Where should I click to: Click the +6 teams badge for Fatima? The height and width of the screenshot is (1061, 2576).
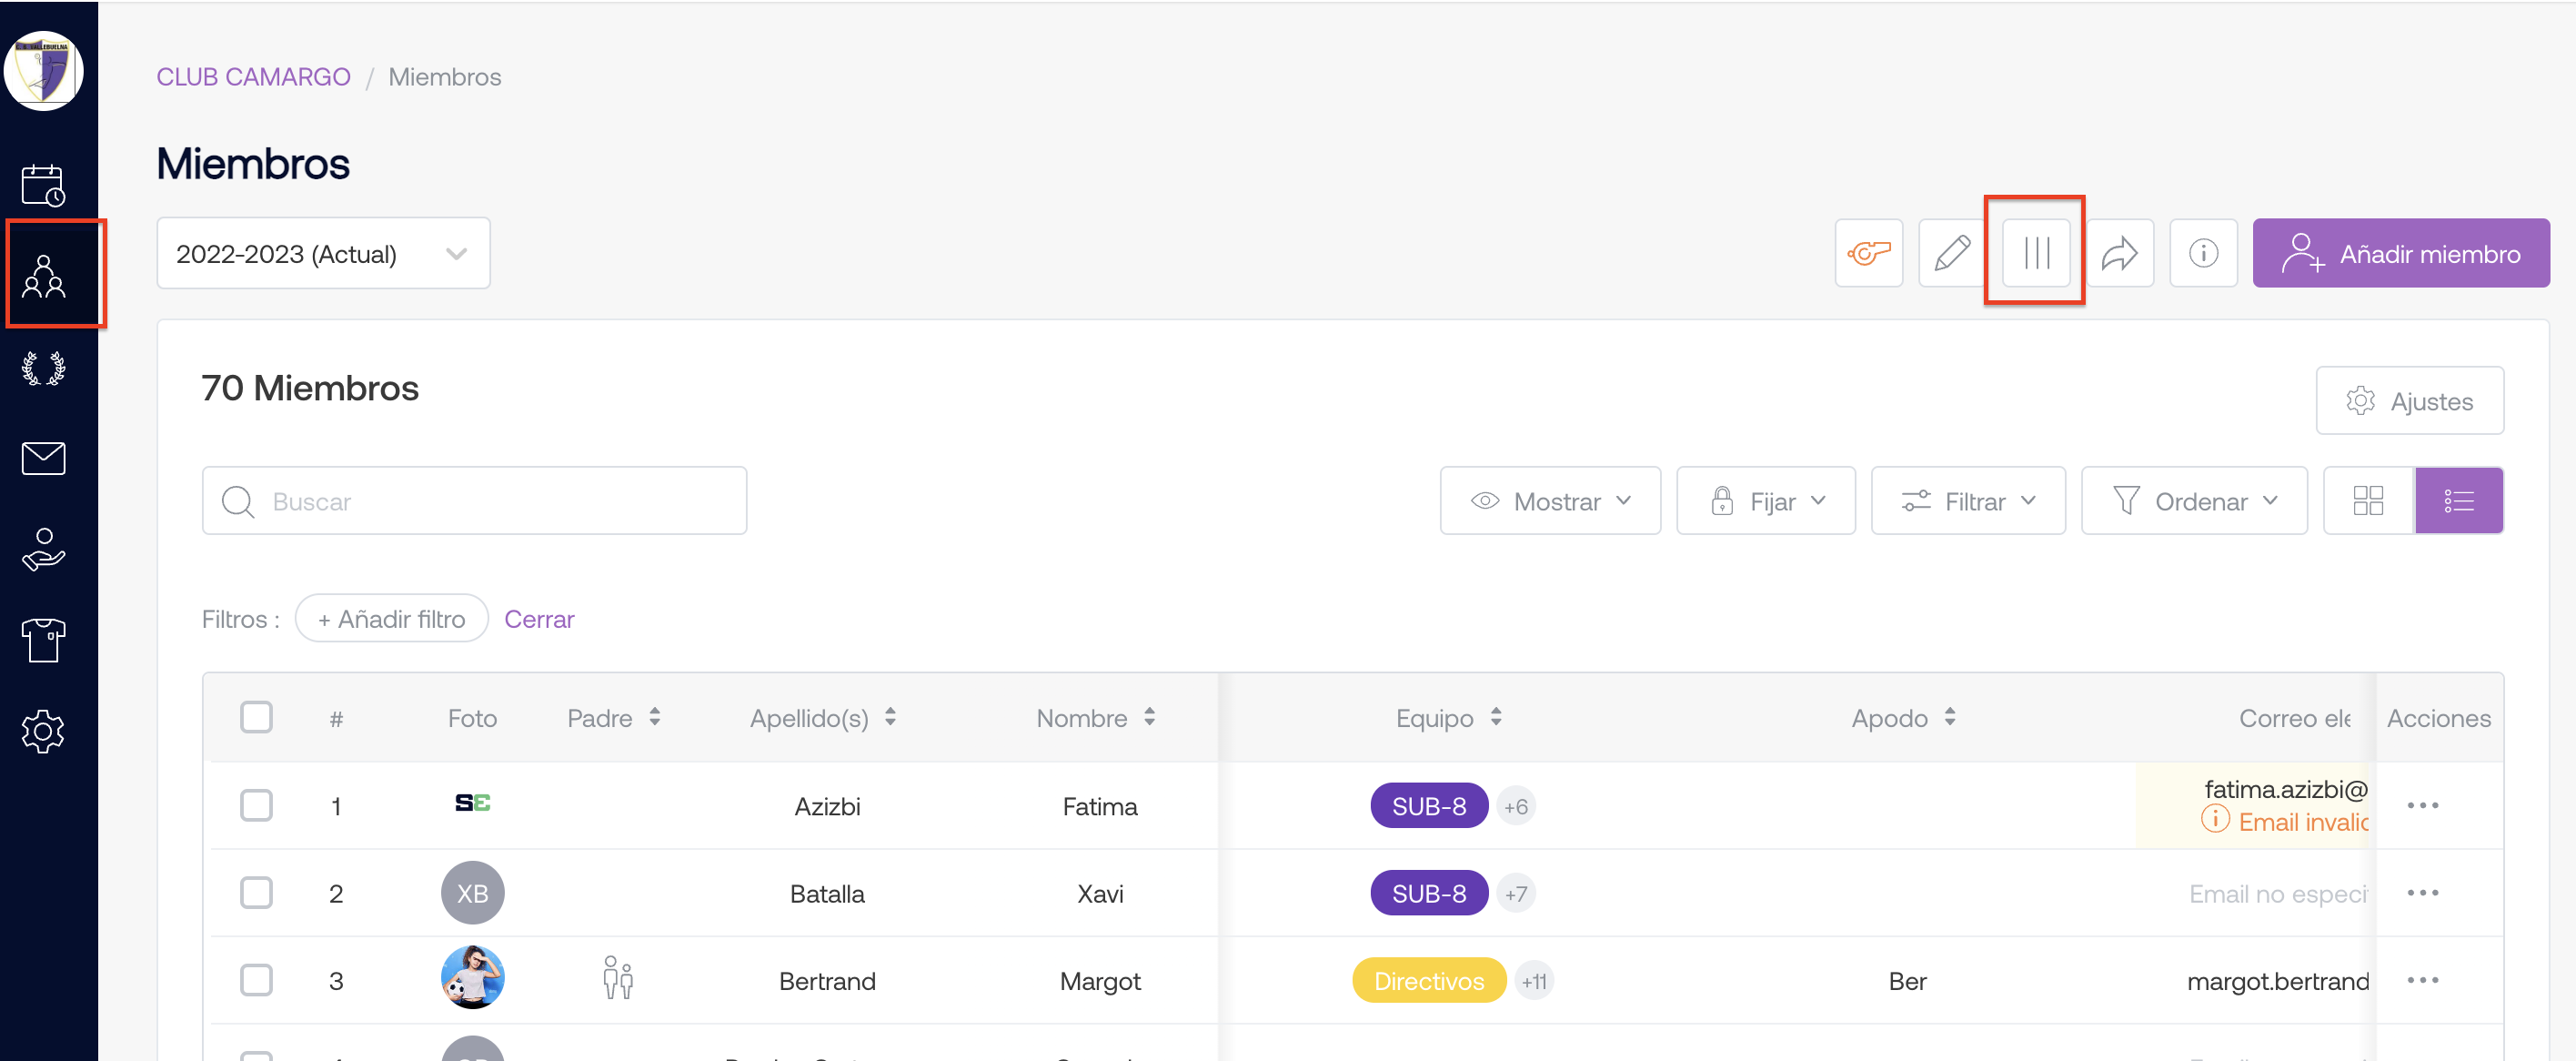[x=1516, y=806]
